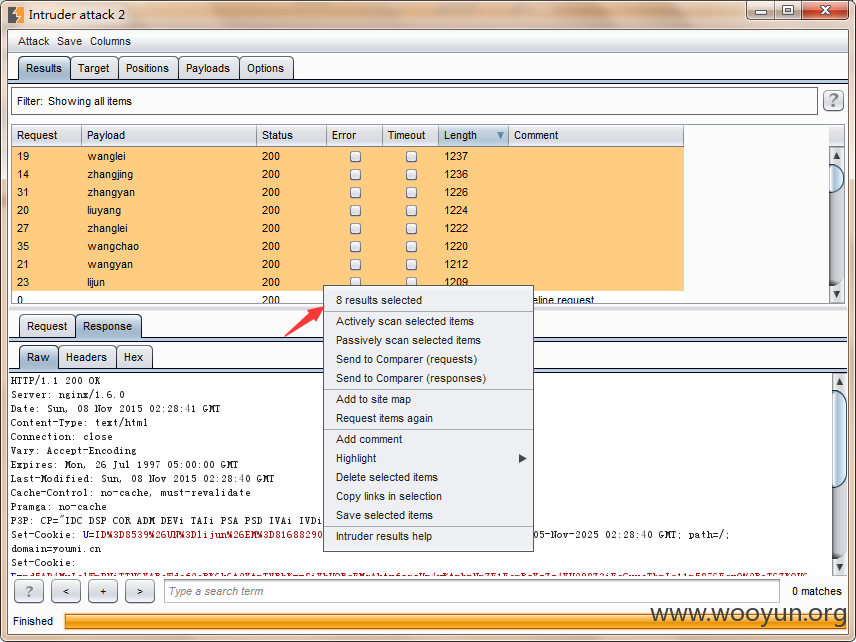The width and height of the screenshot is (856, 642).
Task: Switch to the Target tab
Action: [x=93, y=68]
